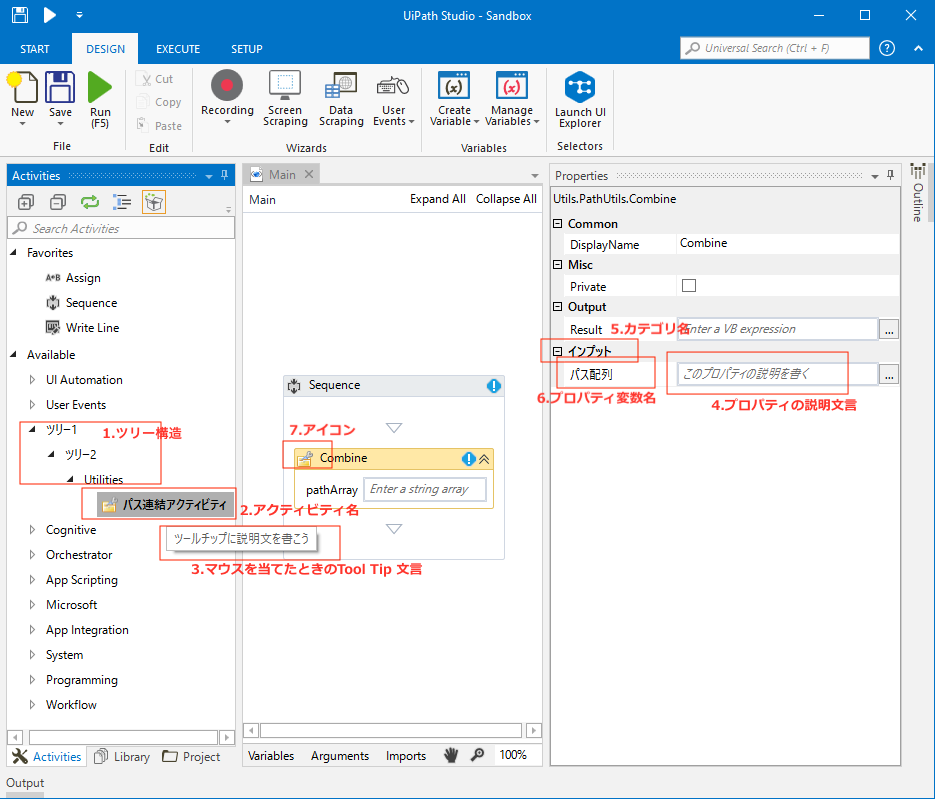Image resolution: width=935 pixels, height=799 pixels.
Task: Click Sequence validation error icon
Action: [494, 386]
